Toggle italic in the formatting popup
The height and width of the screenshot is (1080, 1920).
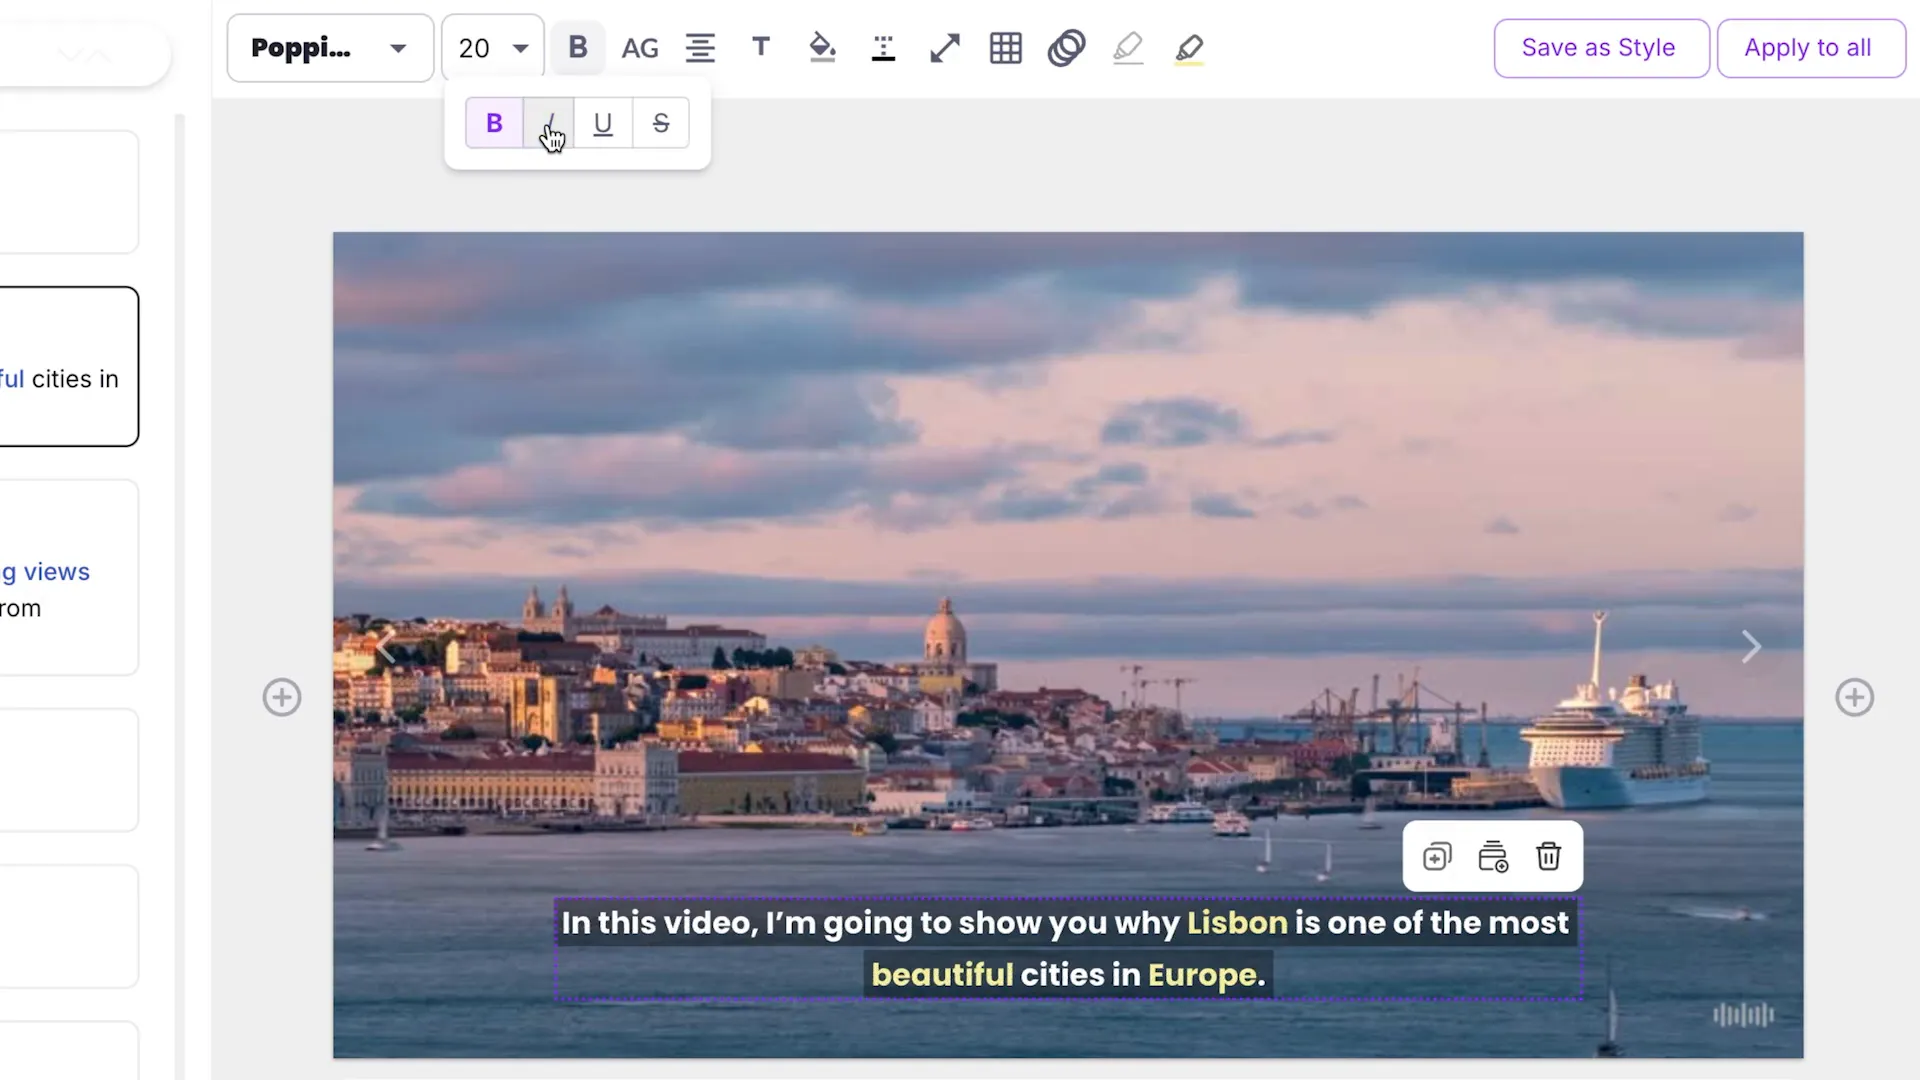pyautogui.click(x=548, y=123)
